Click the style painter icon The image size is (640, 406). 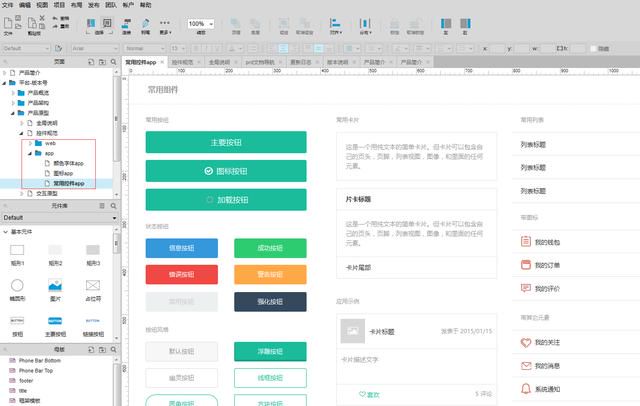(58, 49)
